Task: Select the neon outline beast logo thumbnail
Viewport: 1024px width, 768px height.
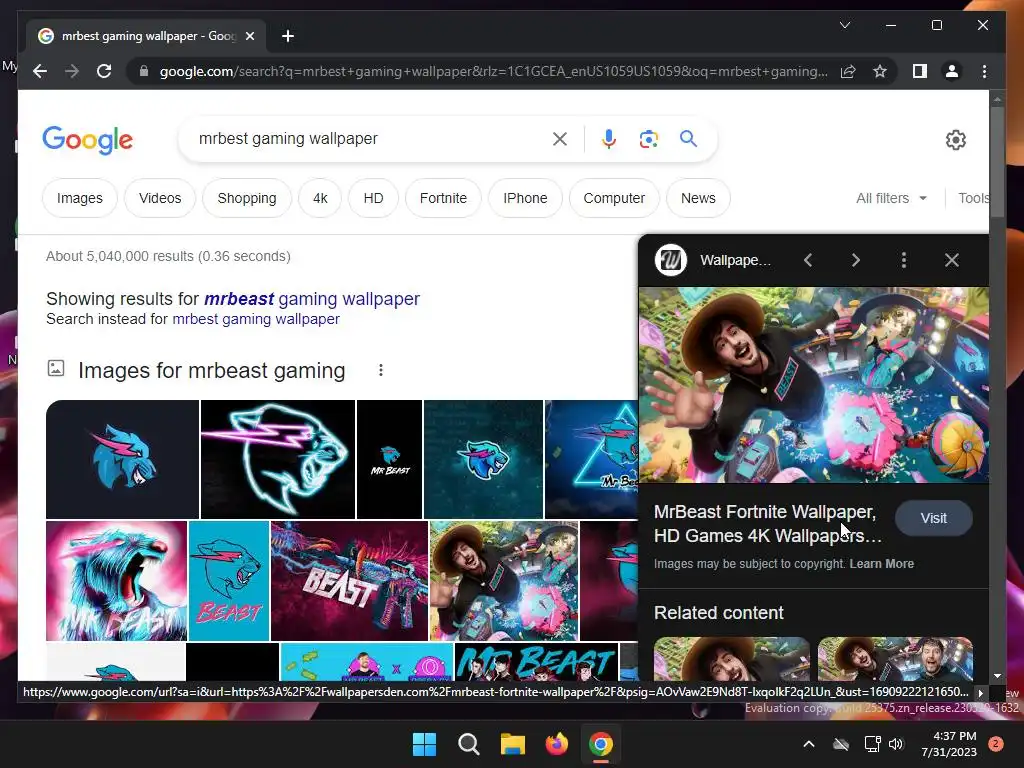Action: pyautogui.click(x=278, y=459)
